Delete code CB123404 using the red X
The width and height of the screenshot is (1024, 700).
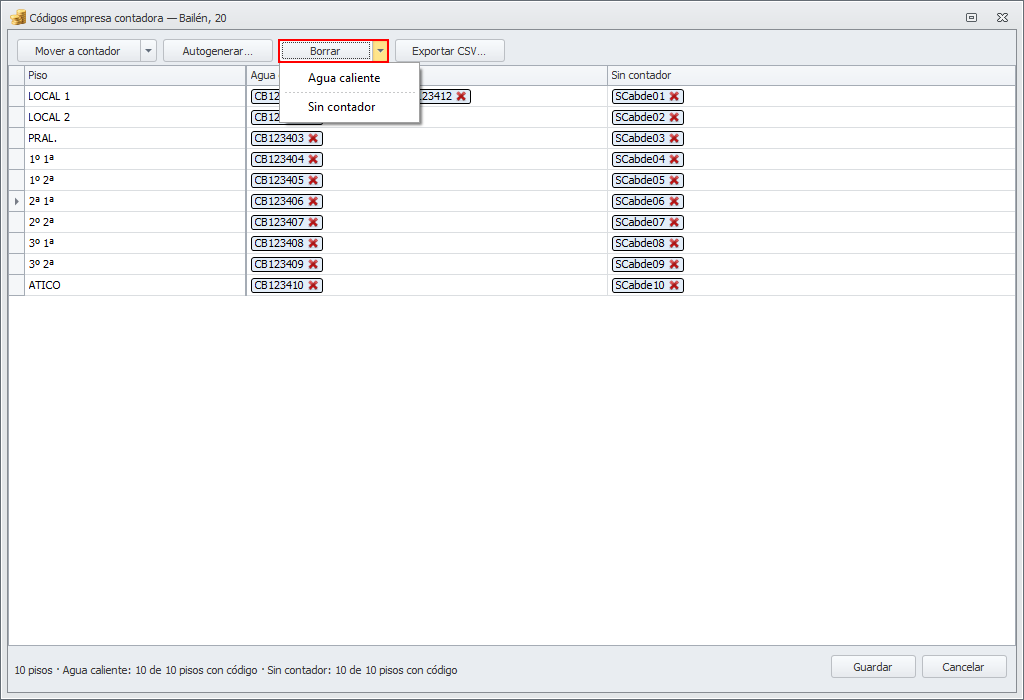313,159
